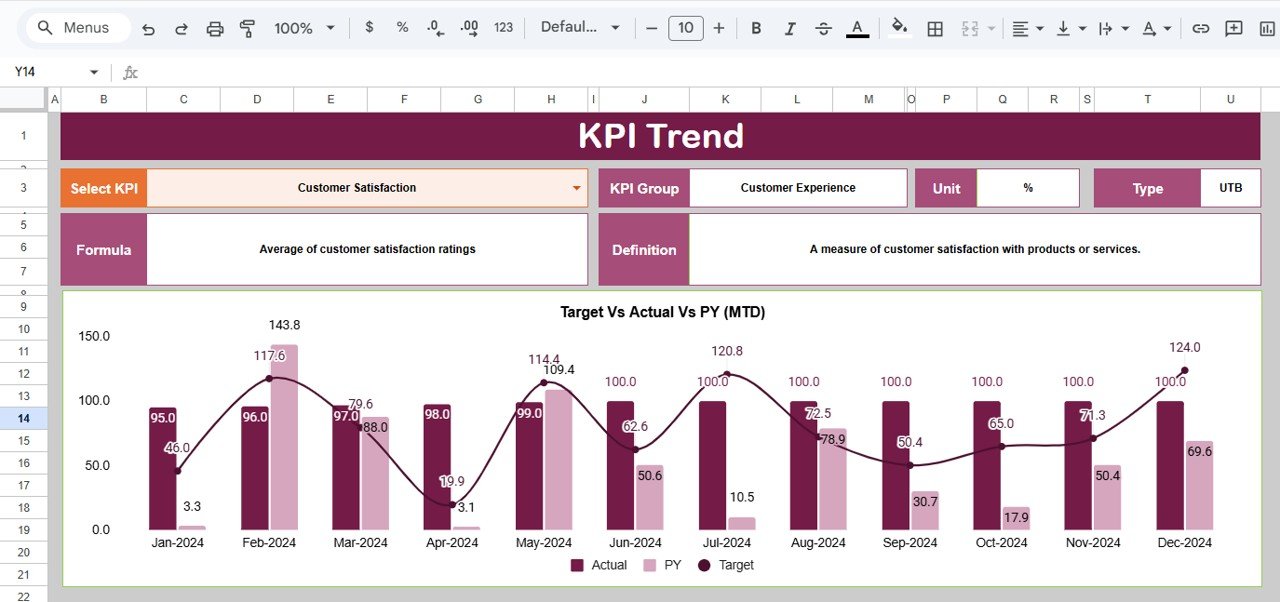Image resolution: width=1280 pixels, height=602 pixels.
Task: Insert a chart
Action: [1266, 28]
